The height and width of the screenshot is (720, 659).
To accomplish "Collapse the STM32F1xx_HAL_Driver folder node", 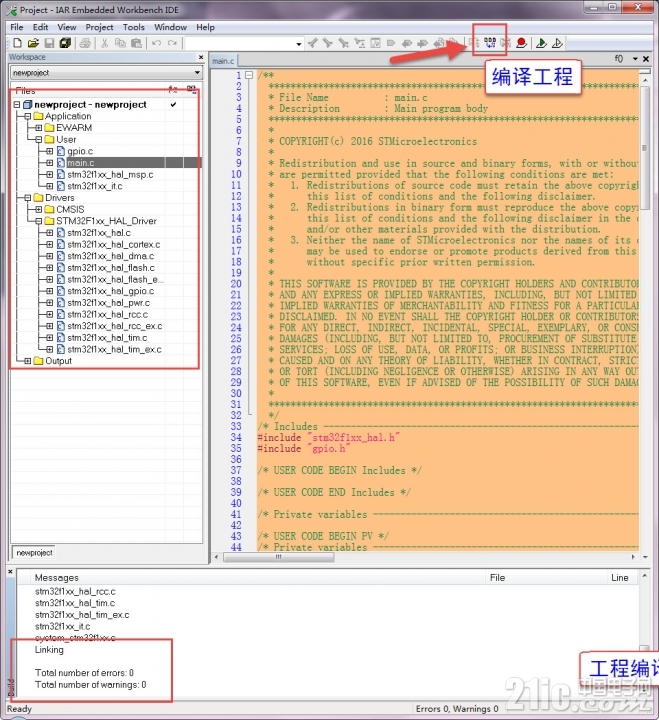I will [x=39, y=221].
